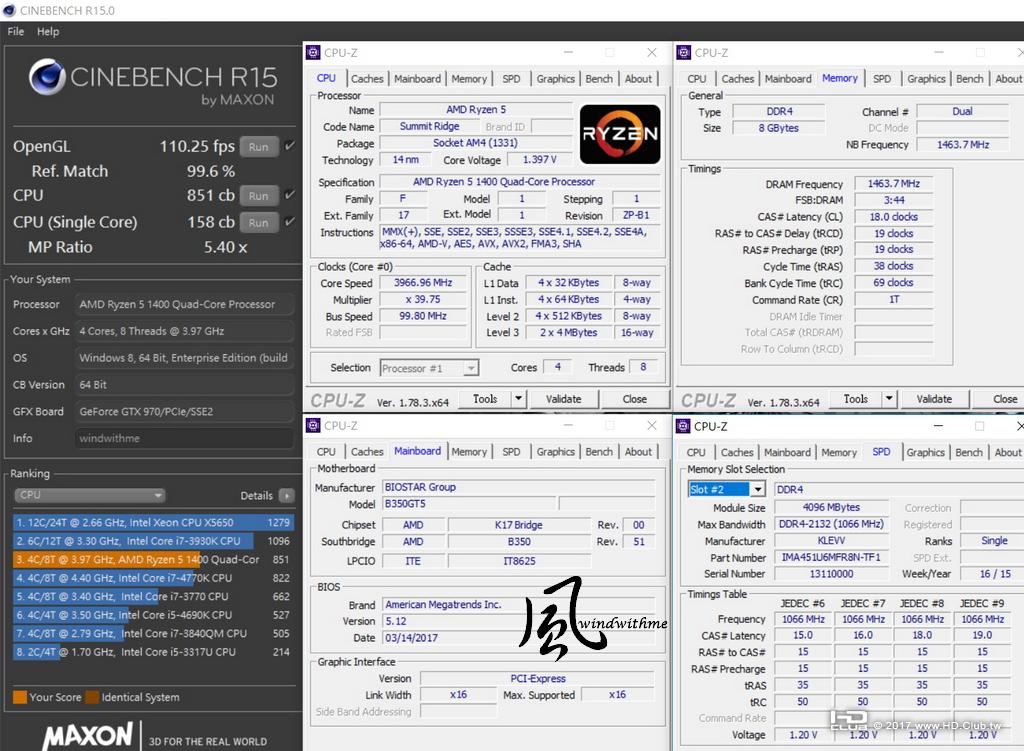The image size is (1024, 751).
Task: Toggle the CPU (Single Core) checkbox
Action: click(289, 221)
